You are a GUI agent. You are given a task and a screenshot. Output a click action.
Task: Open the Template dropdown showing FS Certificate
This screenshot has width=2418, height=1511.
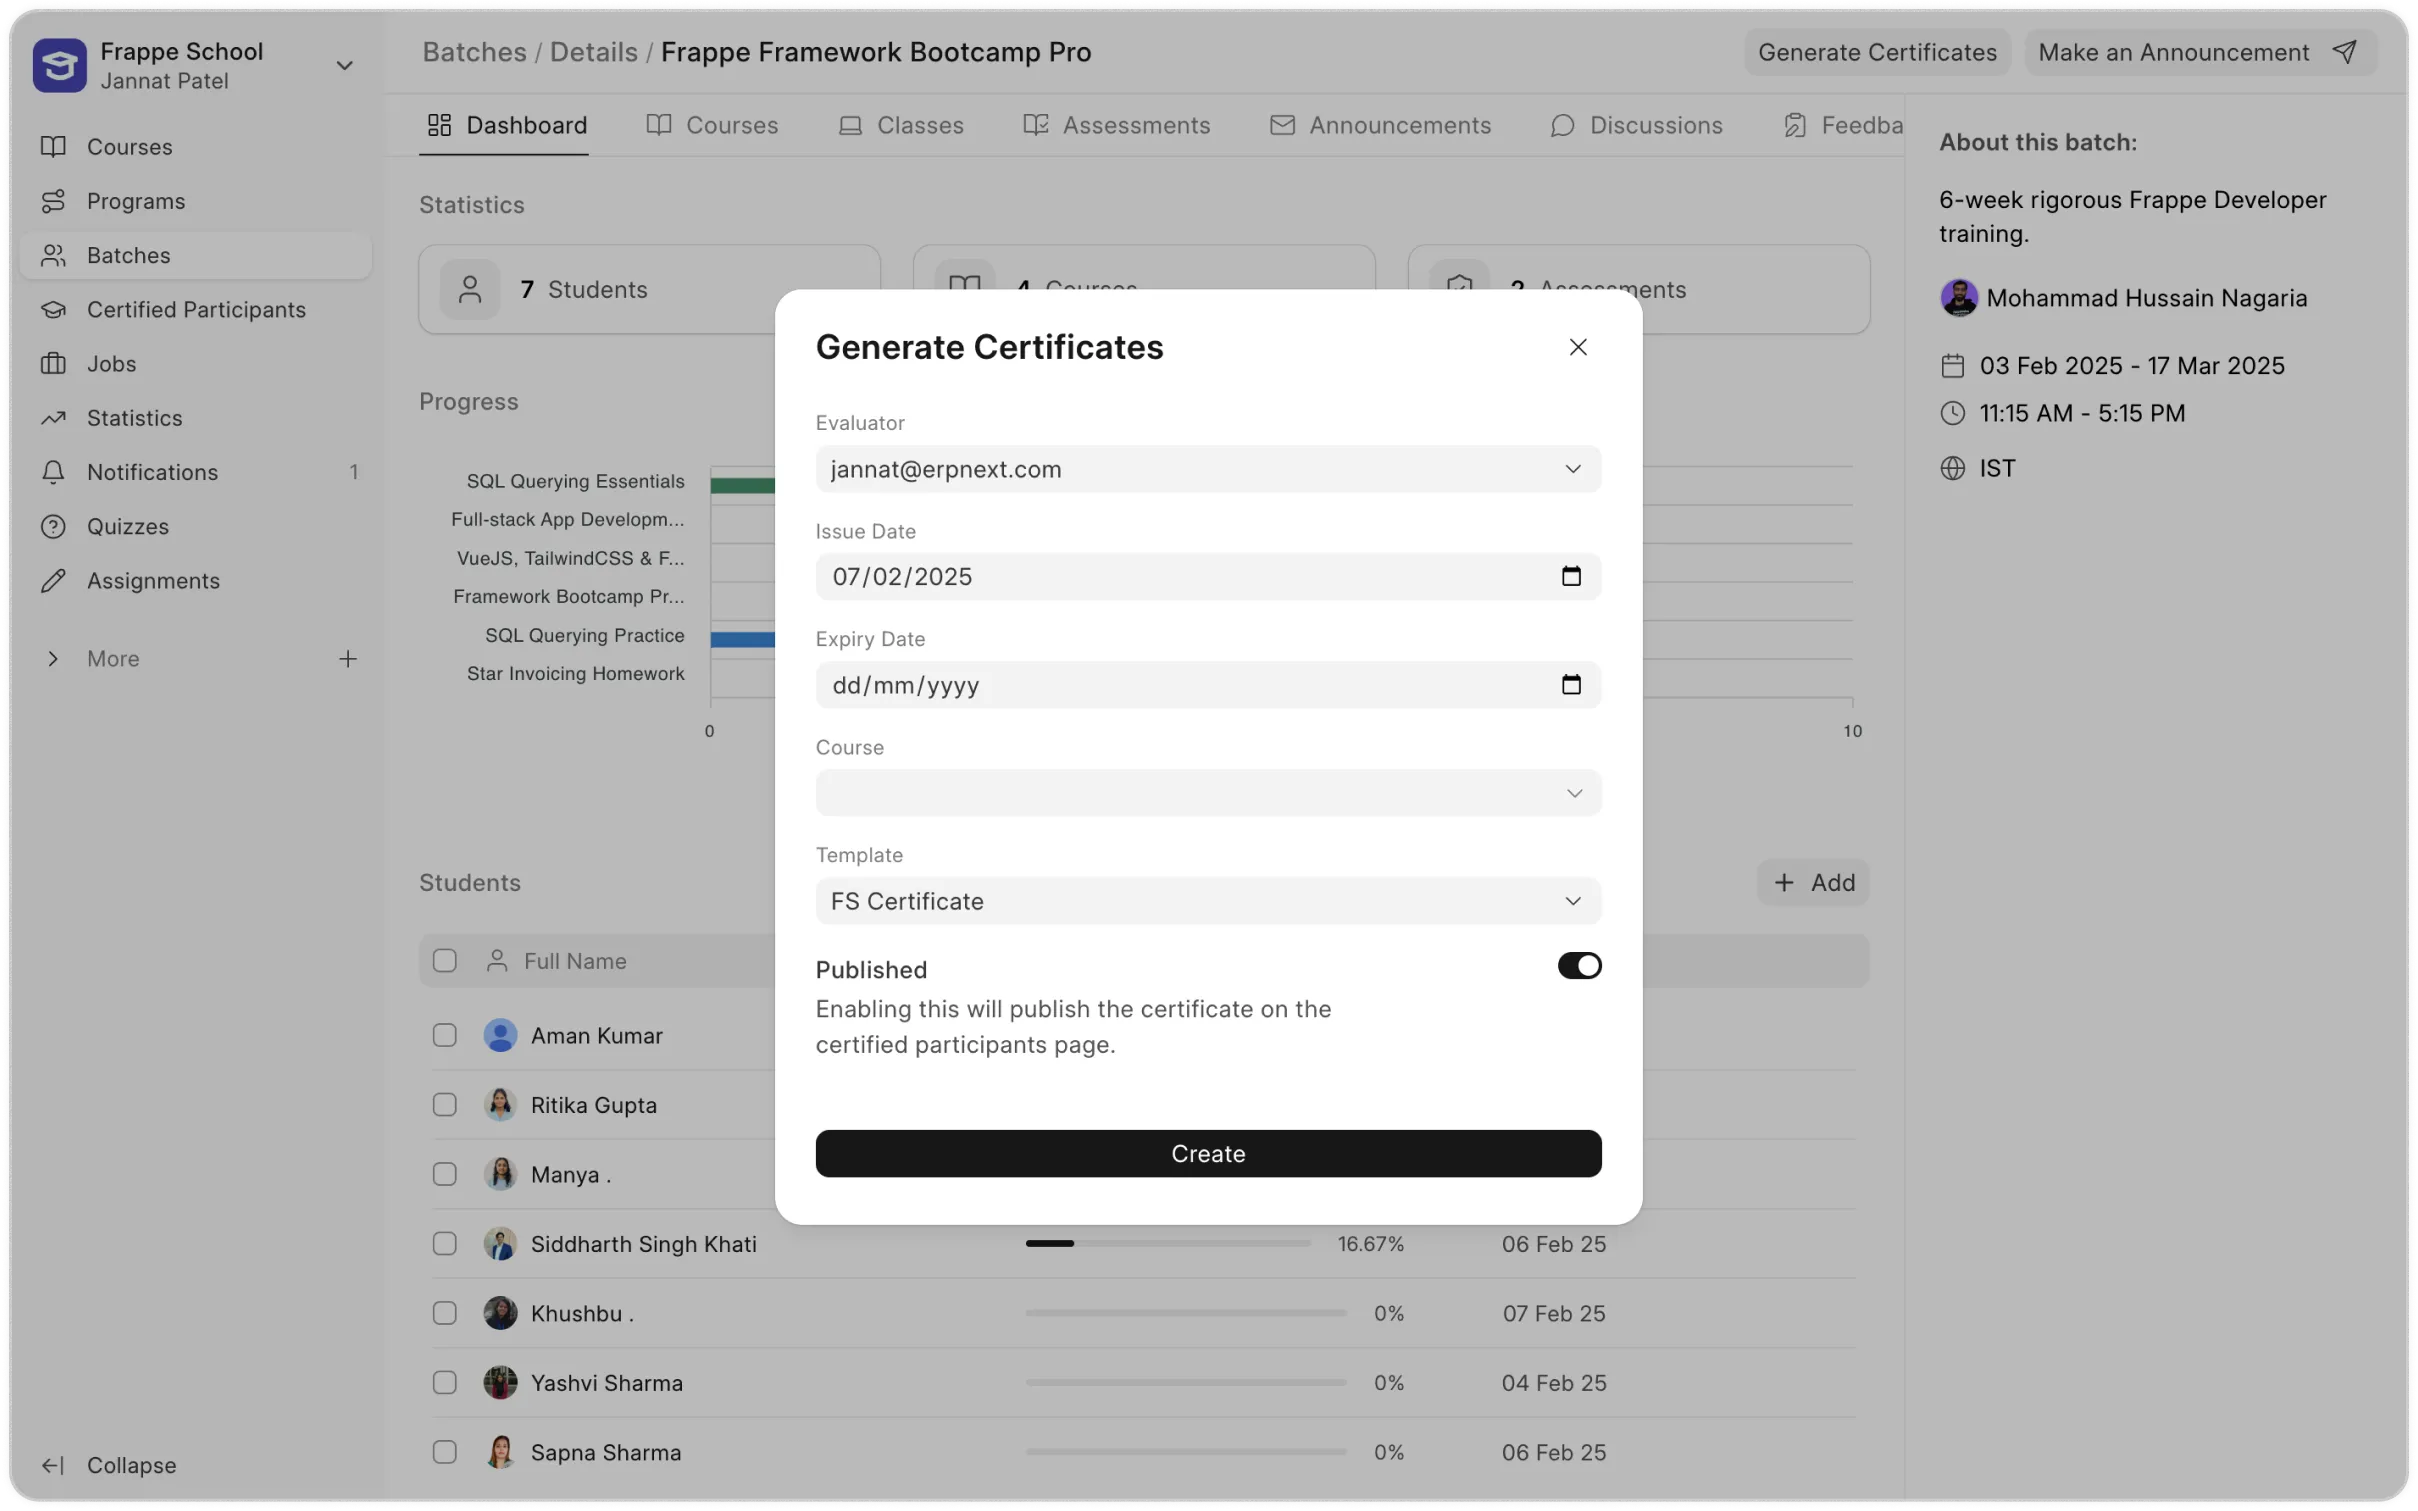[x=1207, y=901]
